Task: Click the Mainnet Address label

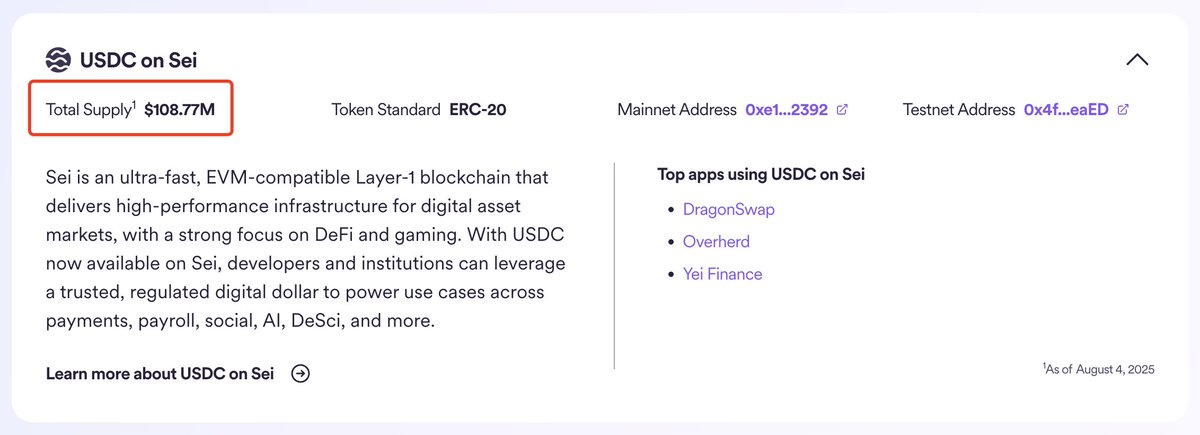Action: click(x=677, y=110)
